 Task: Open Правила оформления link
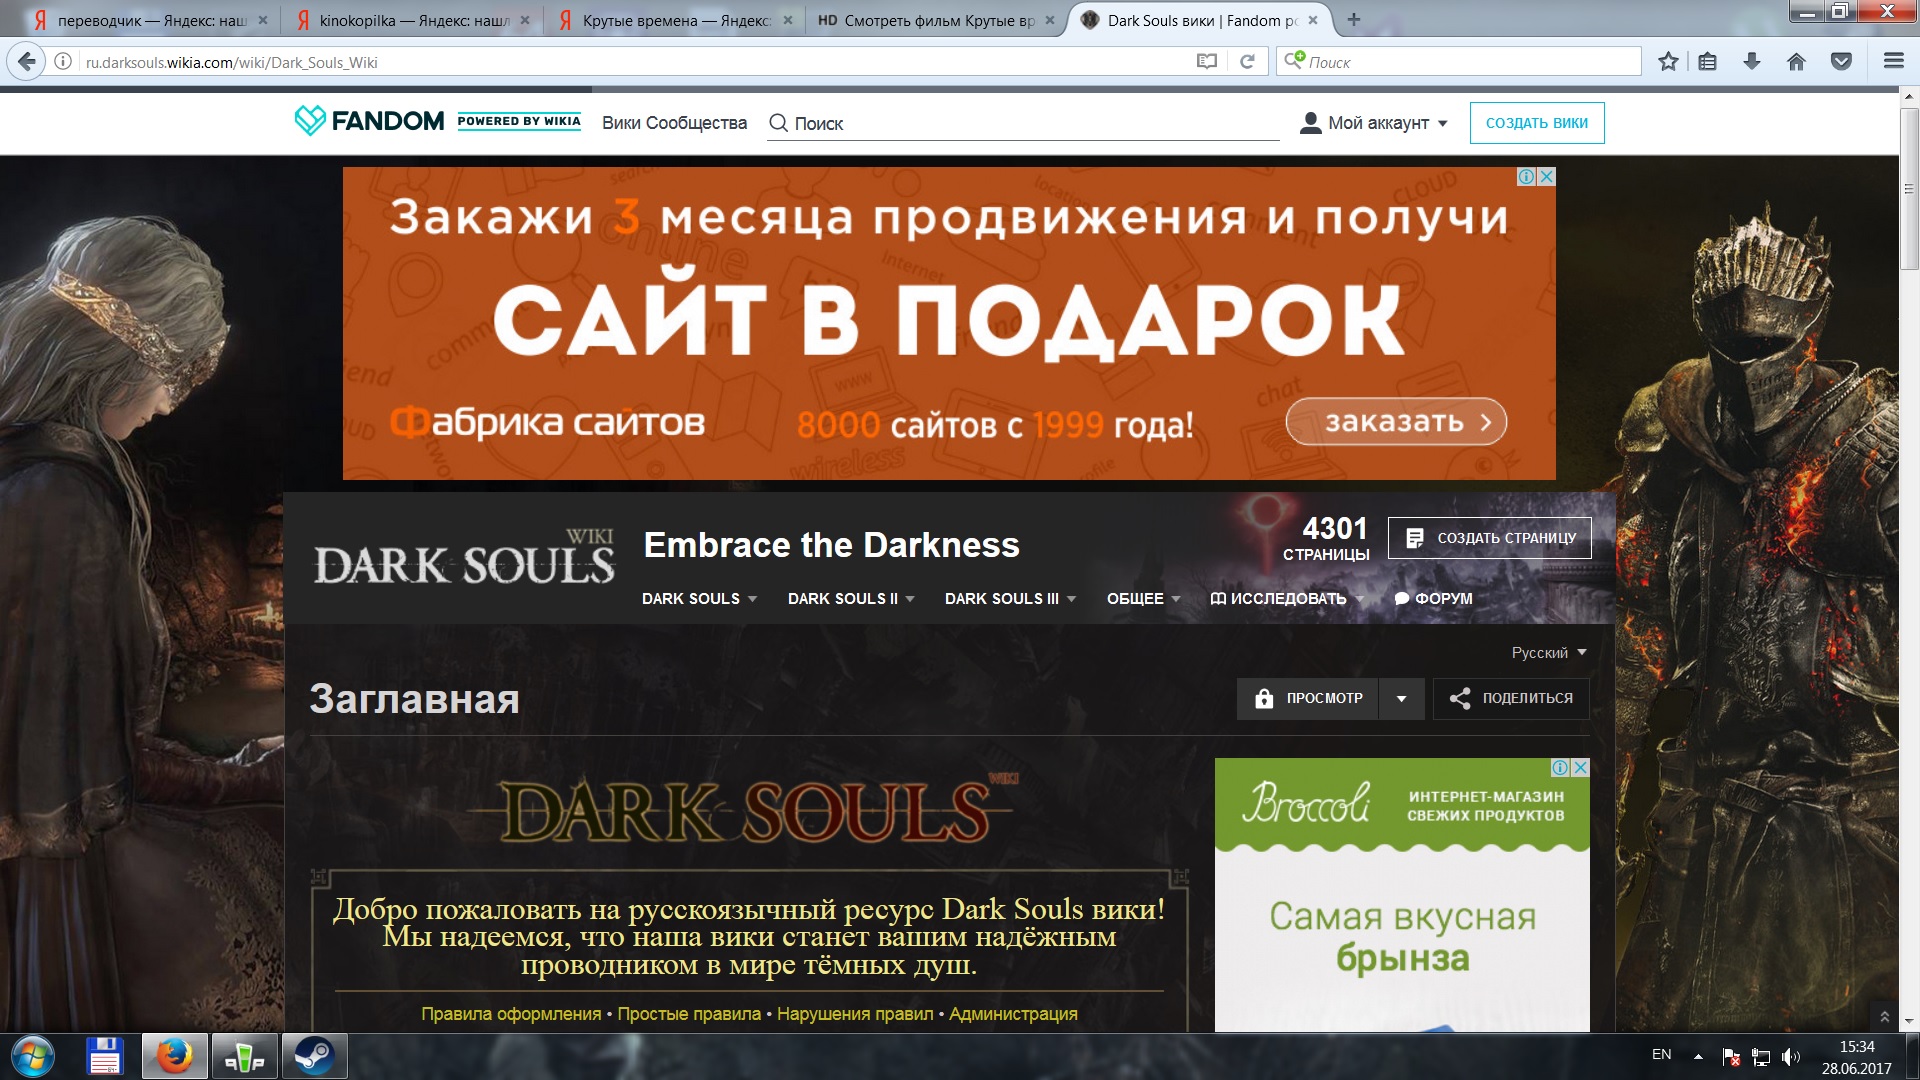point(511,1013)
